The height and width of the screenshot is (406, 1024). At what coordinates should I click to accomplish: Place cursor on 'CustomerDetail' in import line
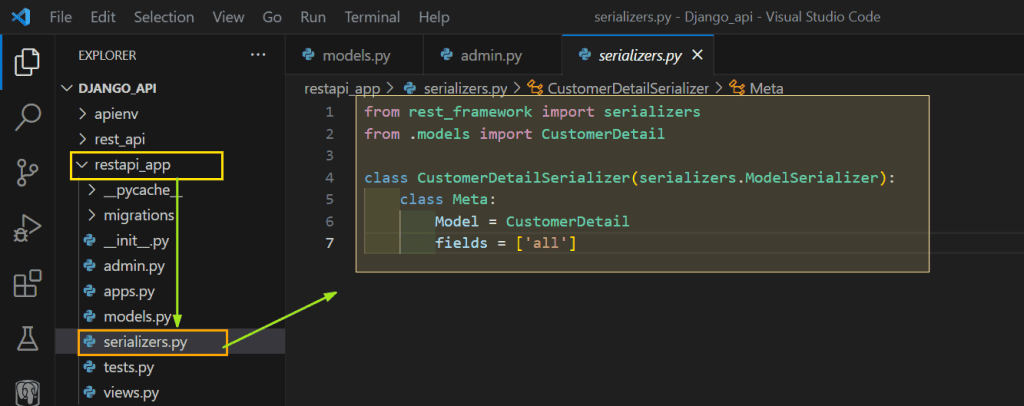[x=603, y=134]
